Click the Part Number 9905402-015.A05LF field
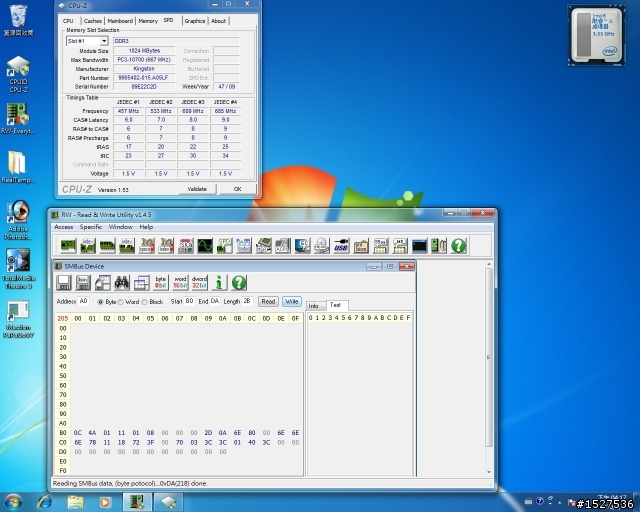 tap(144, 78)
